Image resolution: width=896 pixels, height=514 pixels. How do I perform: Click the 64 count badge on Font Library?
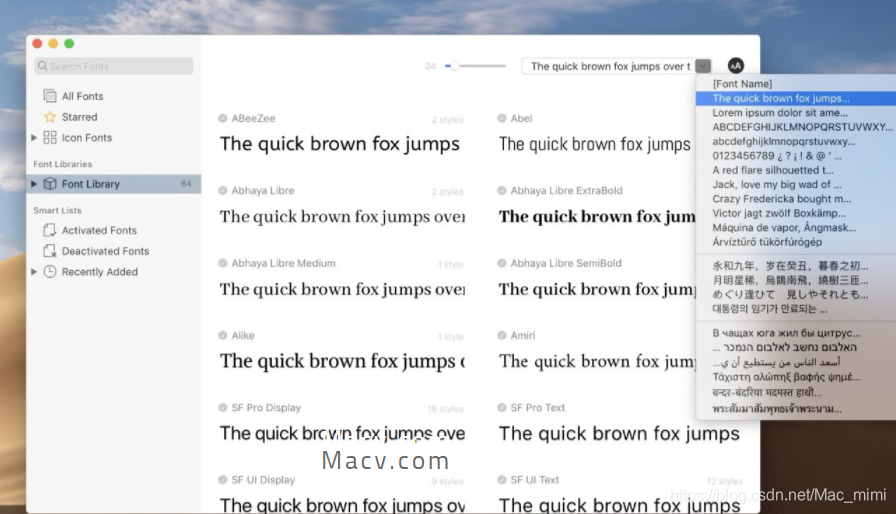tap(186, 184)
